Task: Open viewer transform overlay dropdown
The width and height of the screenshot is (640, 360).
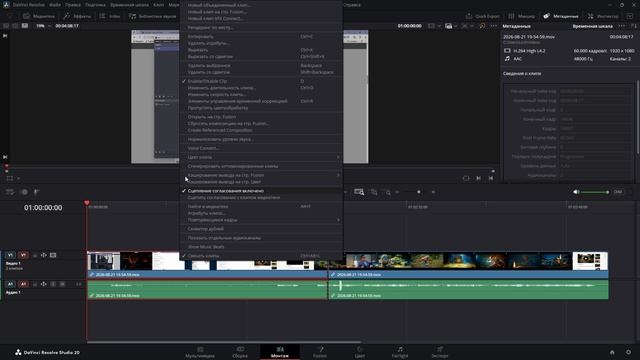Action: (12, 178)
